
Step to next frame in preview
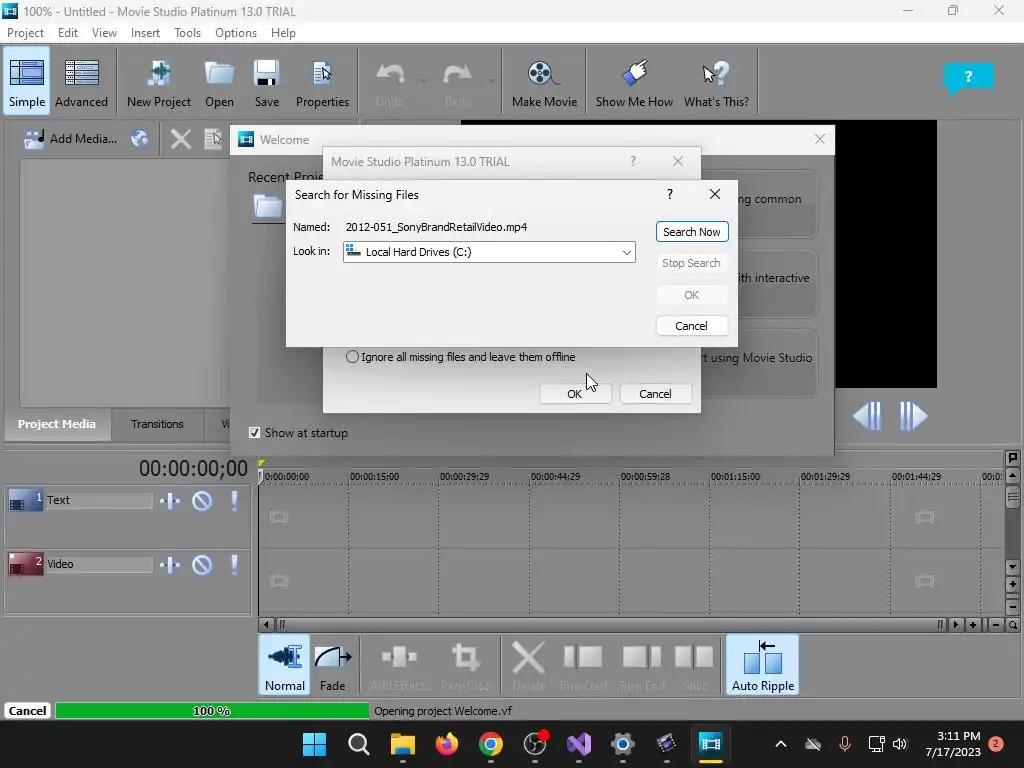[x=913, y=416]
